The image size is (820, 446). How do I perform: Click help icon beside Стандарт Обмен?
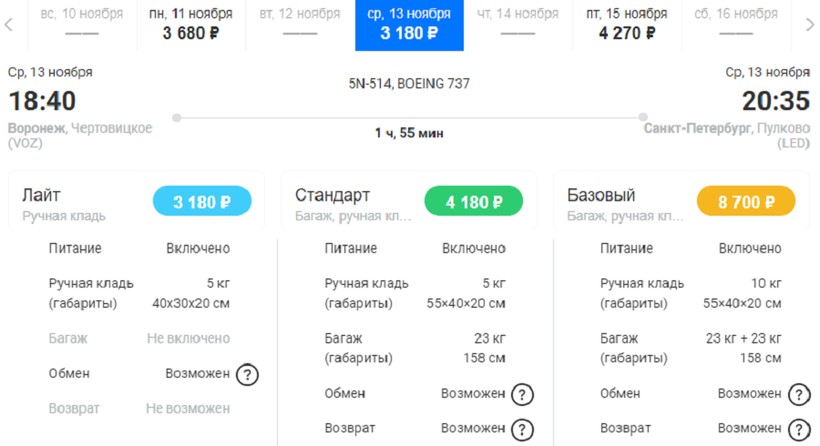(x=522, y=394)
